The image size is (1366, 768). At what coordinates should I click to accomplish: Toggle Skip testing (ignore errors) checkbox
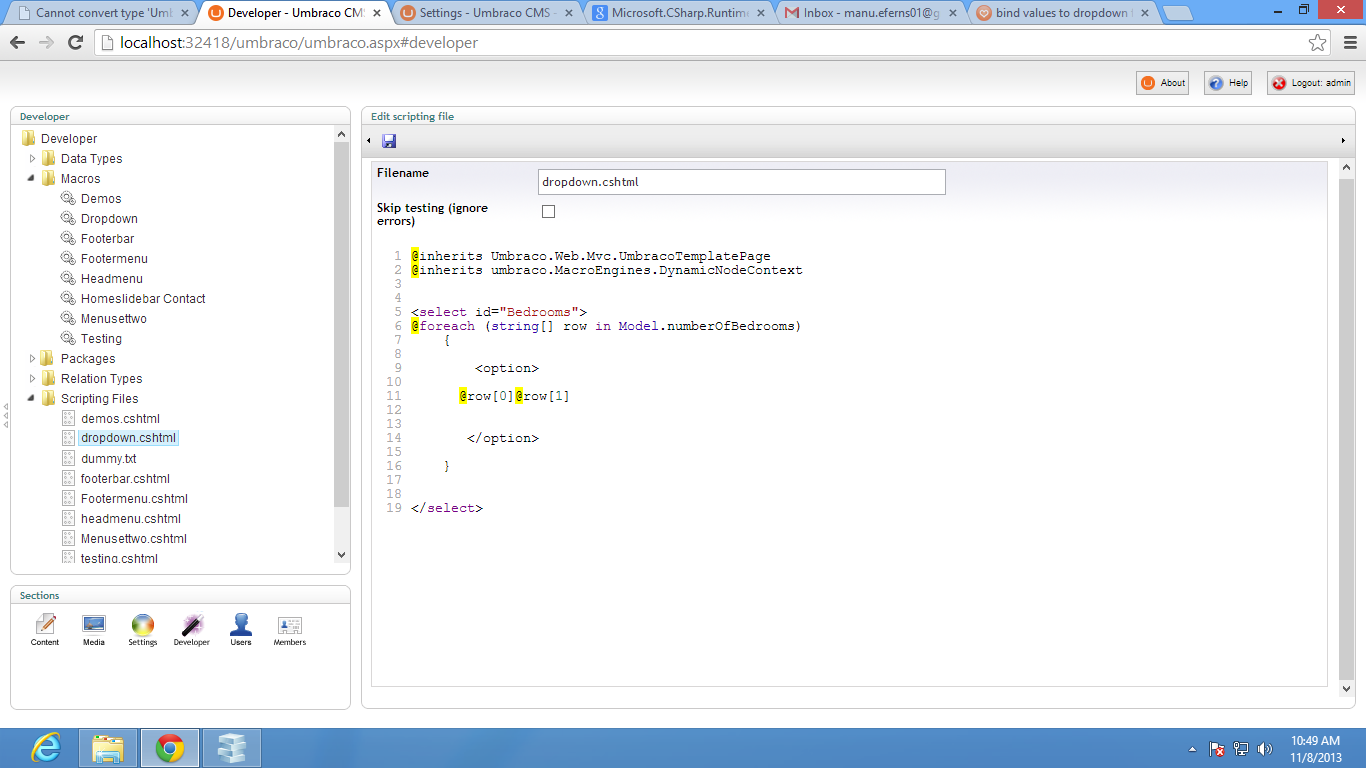pyautogui.click(x=548, y=211)
